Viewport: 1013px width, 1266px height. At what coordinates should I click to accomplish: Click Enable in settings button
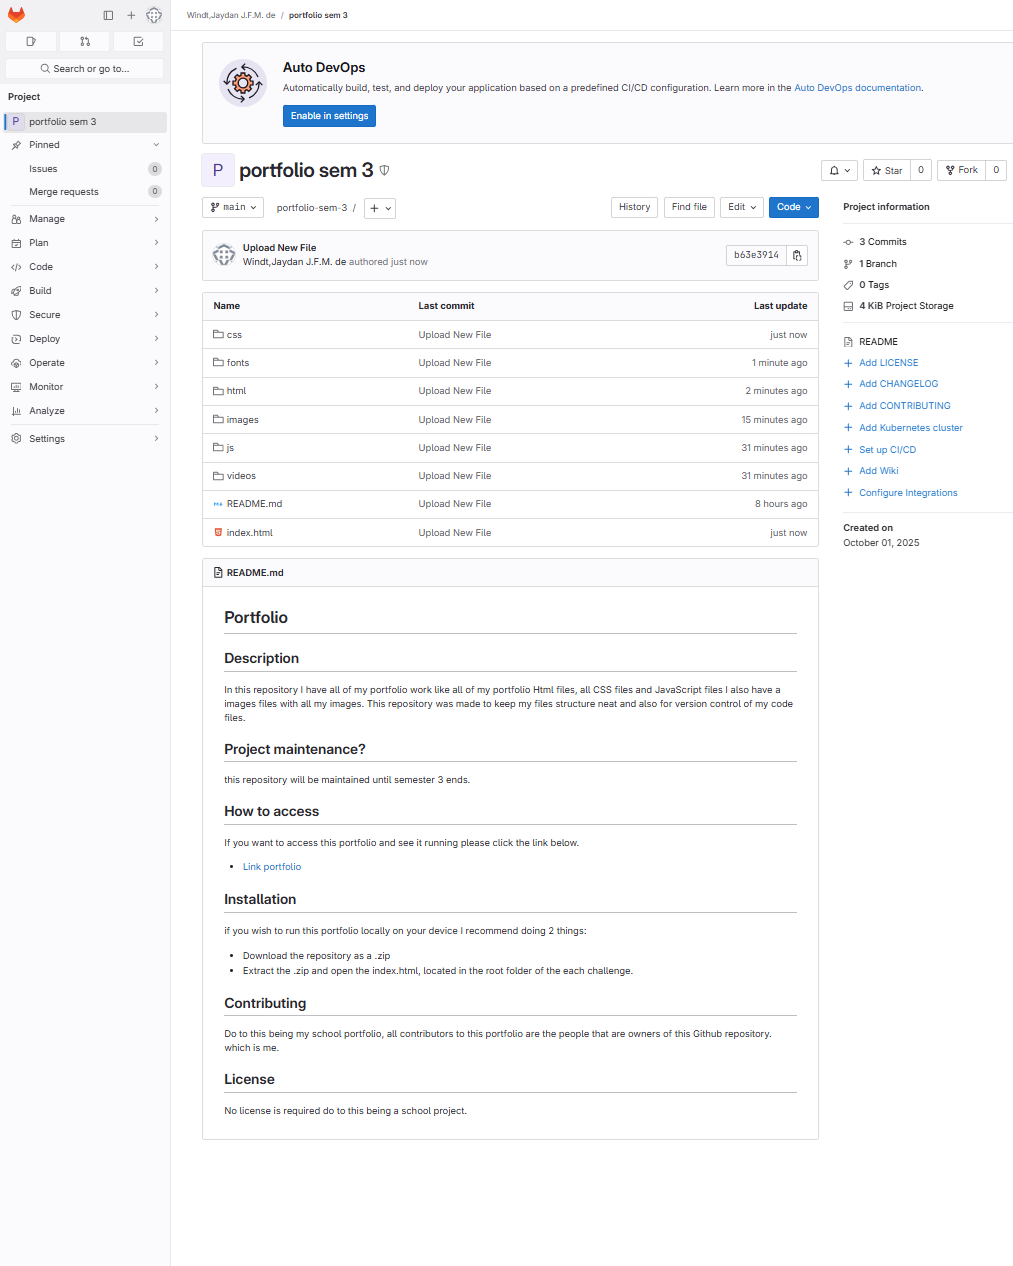tap(329, 116)
